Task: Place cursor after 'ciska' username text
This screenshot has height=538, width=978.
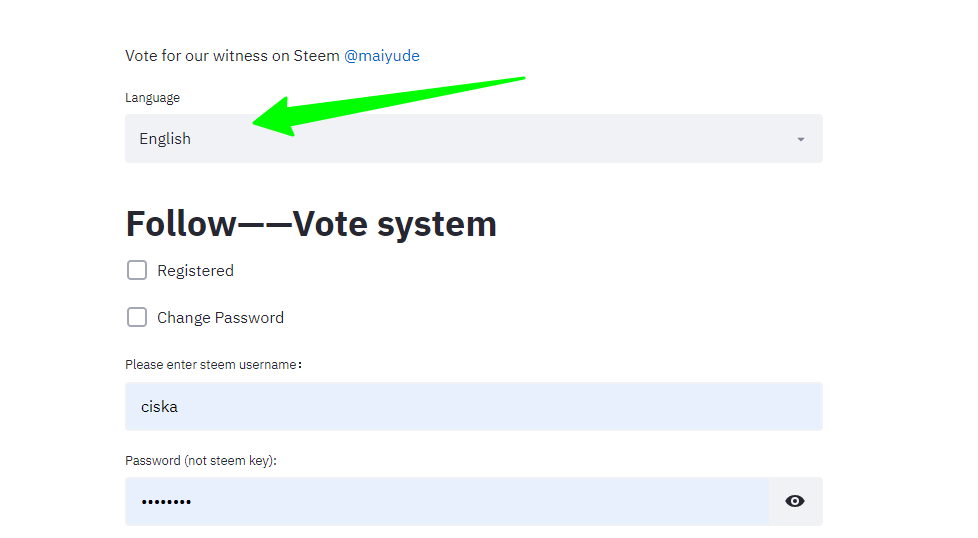Action: 179,406
